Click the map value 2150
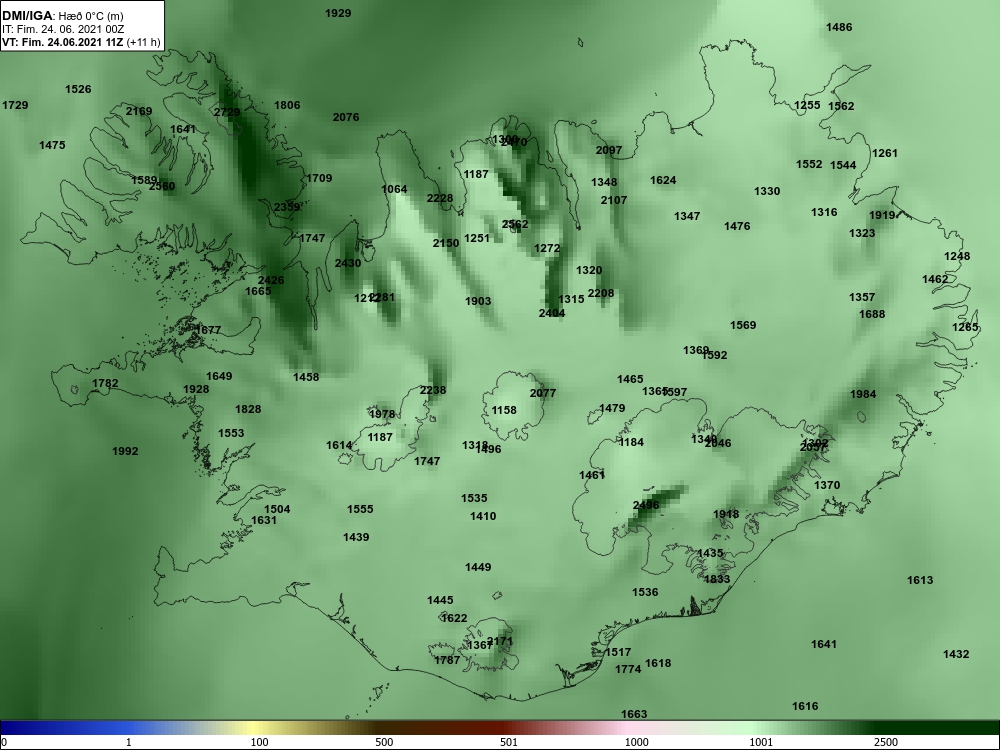The width and height of the screenshot is (1000, 750). coord(446,243)
